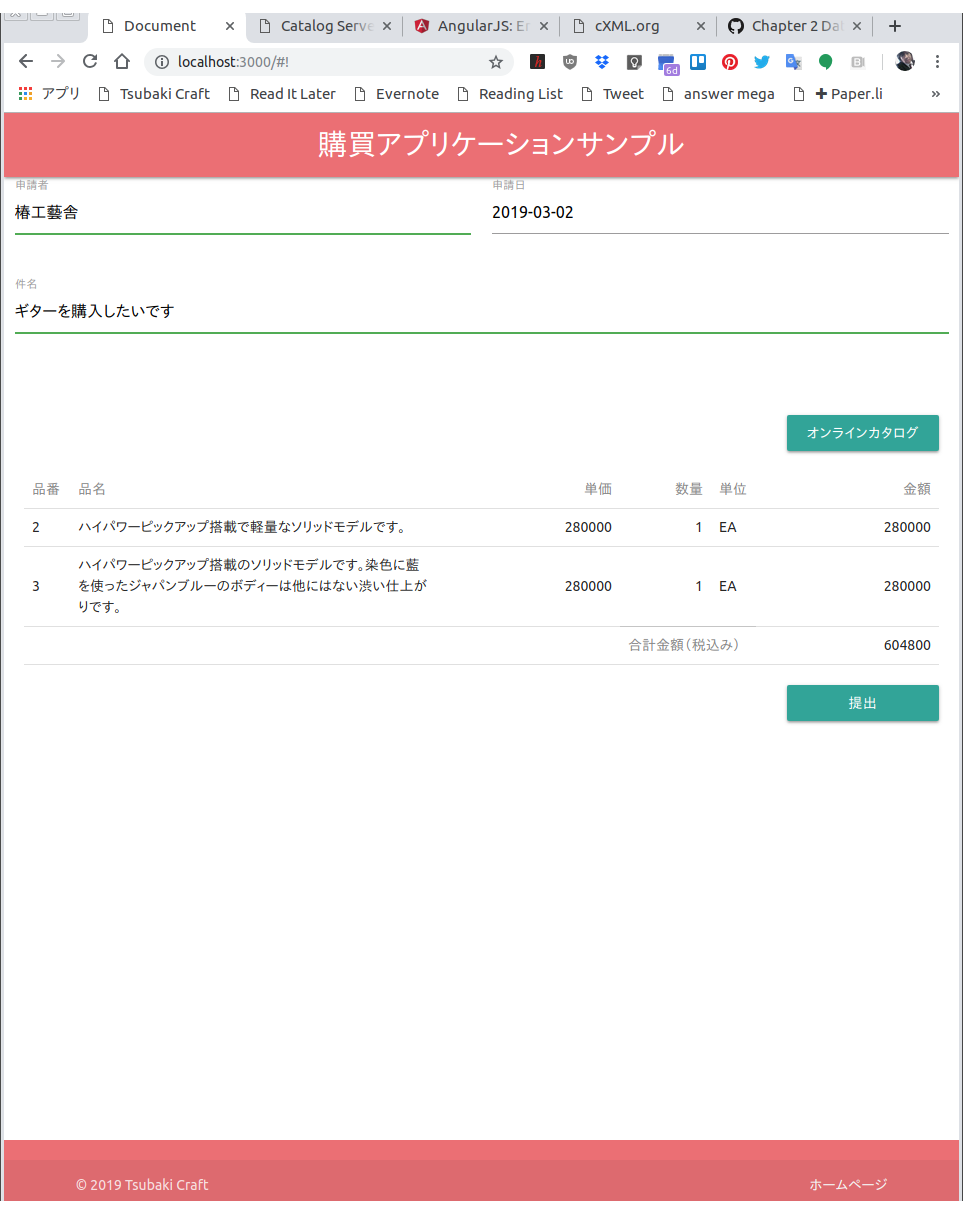The width and height of the screenshot is (963, 1214).
Task: Reload the current page
Action: 90,61
